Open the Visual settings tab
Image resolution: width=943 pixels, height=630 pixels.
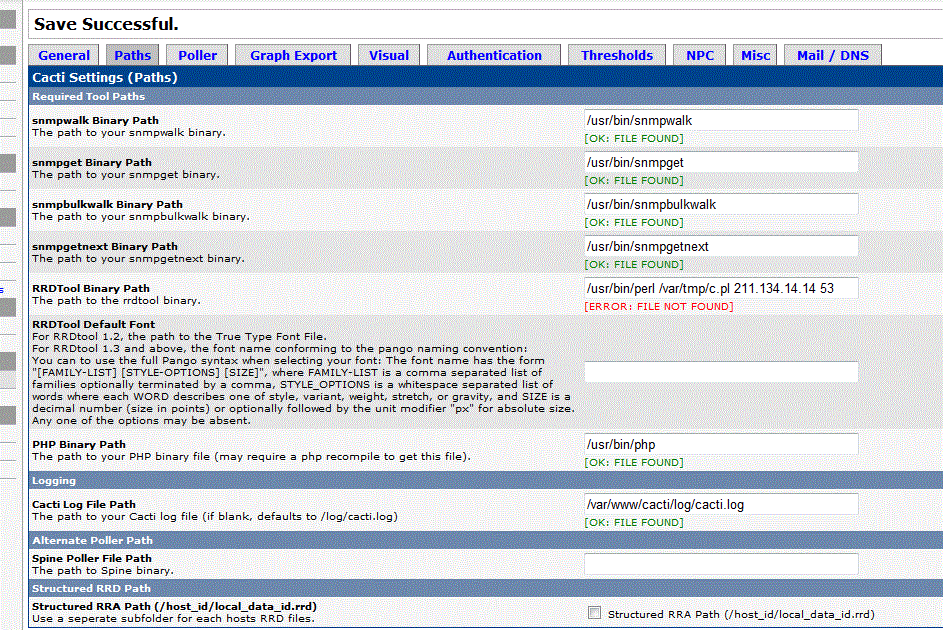[x=389, y=55]
